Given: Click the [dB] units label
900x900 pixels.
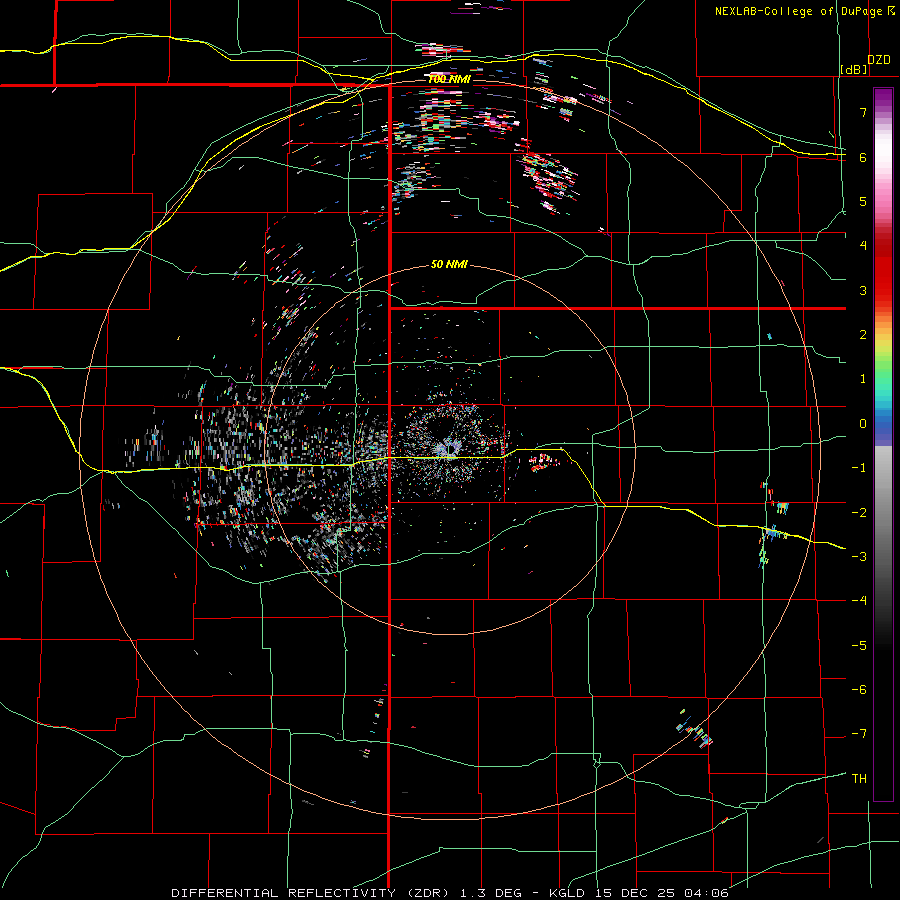Looking at the screenshot, I should (854, 69).
